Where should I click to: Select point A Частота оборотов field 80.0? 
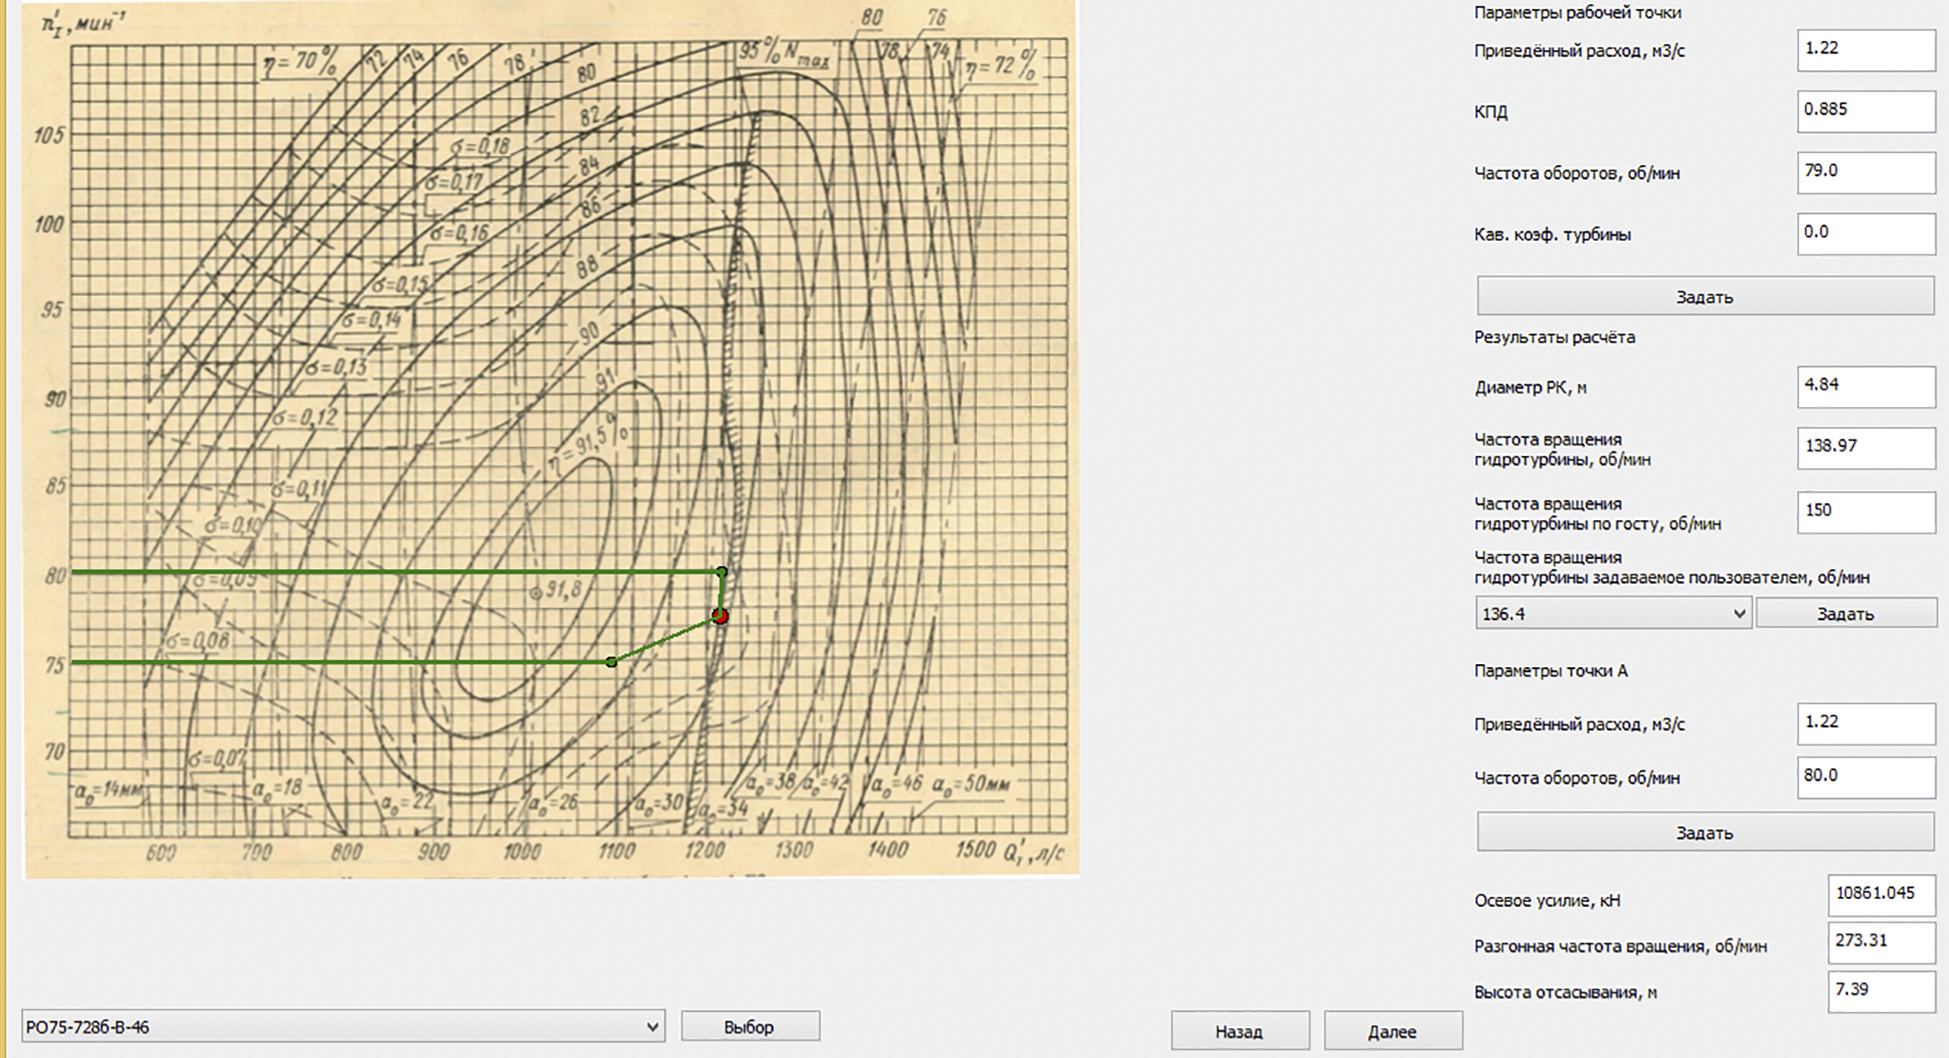point(1865,777)
